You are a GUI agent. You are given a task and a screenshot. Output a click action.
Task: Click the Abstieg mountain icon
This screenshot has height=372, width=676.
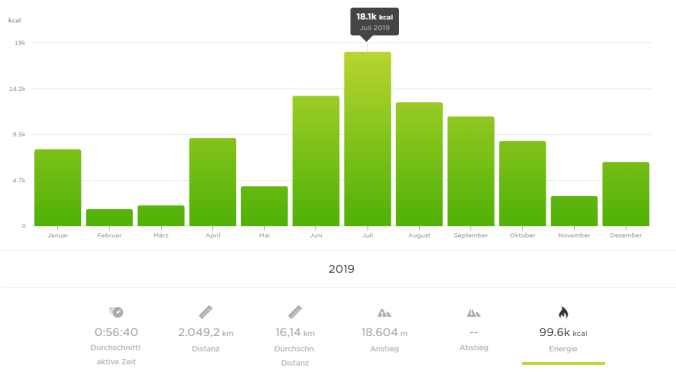473,313
